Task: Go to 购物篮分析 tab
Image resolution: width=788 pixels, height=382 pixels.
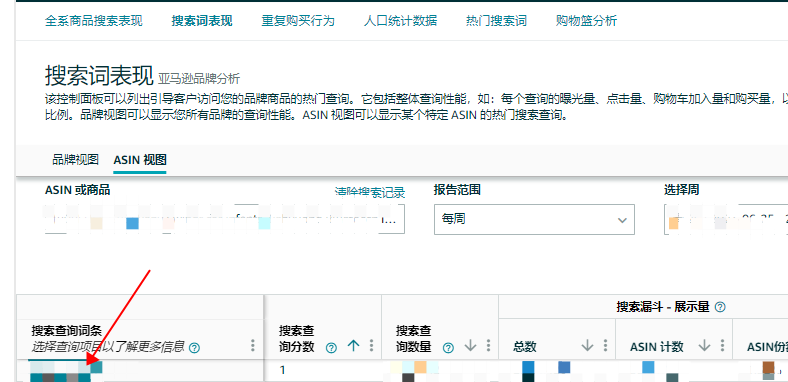Action: 586,21
